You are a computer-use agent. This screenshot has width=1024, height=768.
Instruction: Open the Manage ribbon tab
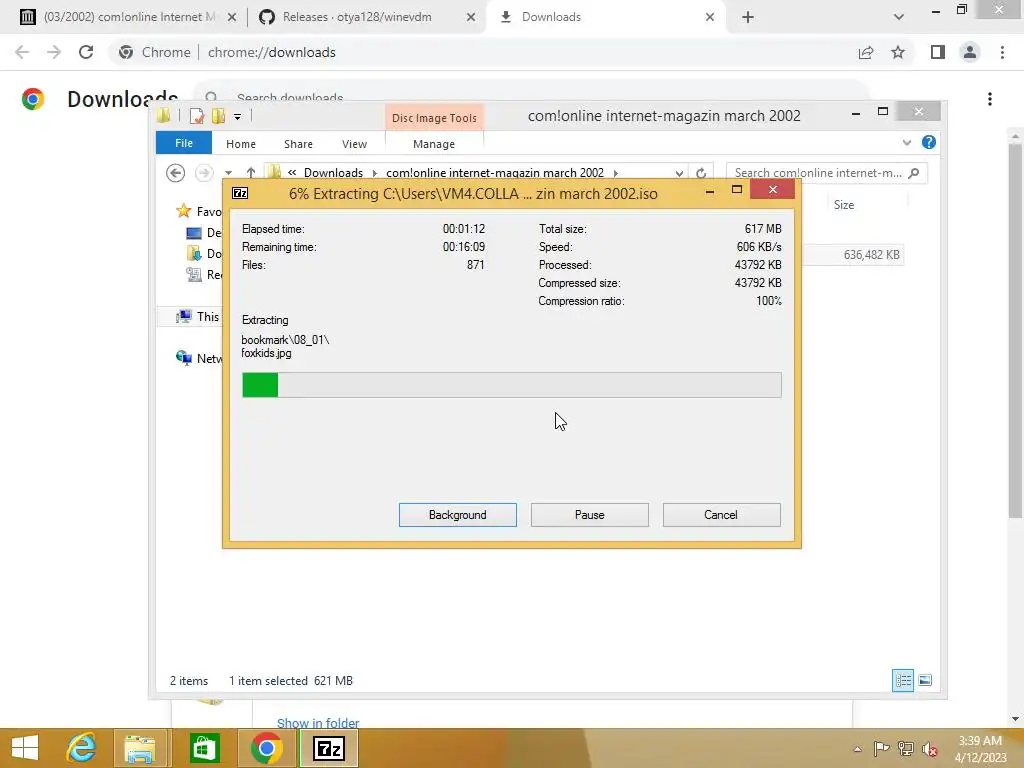click(434, 144)
